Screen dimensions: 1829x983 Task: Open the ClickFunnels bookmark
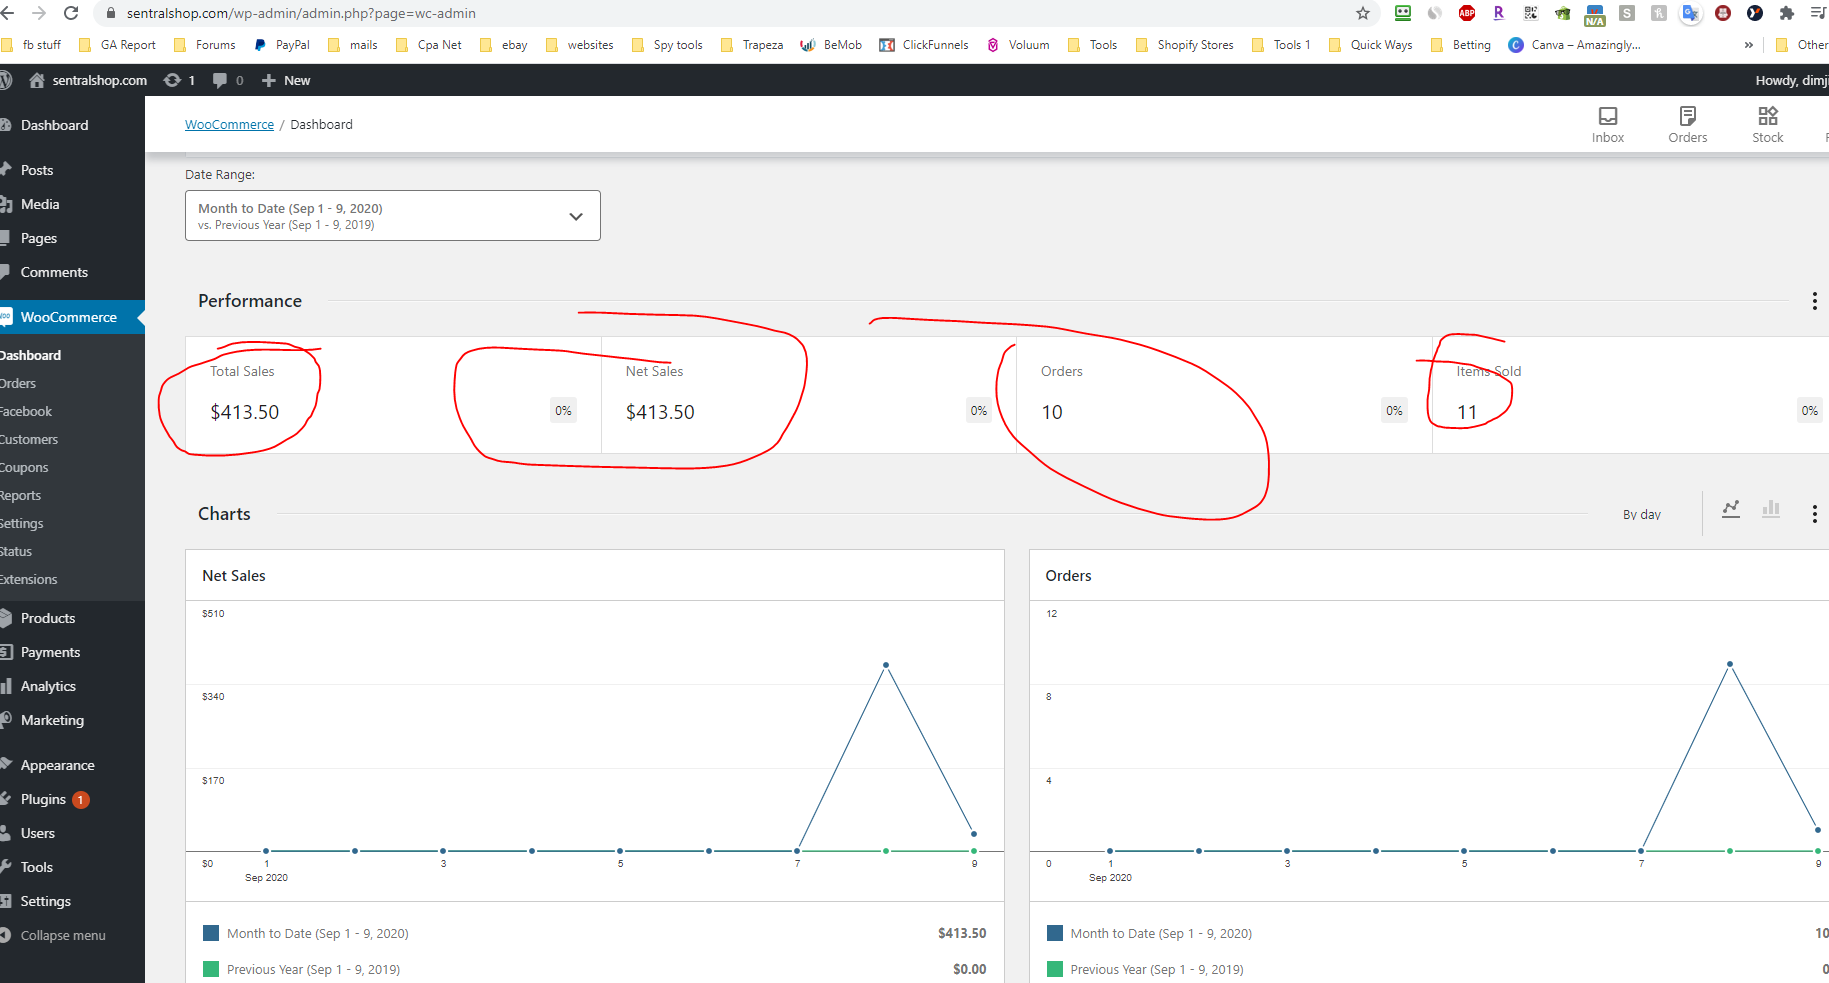click(924, 45)
